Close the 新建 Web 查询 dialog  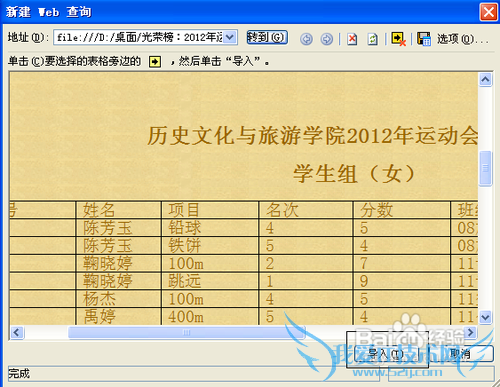[x=488, y=12]
